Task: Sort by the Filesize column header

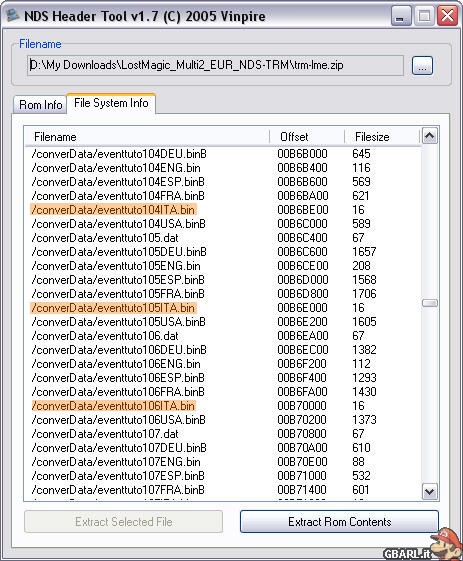Action: pos(381,137)
